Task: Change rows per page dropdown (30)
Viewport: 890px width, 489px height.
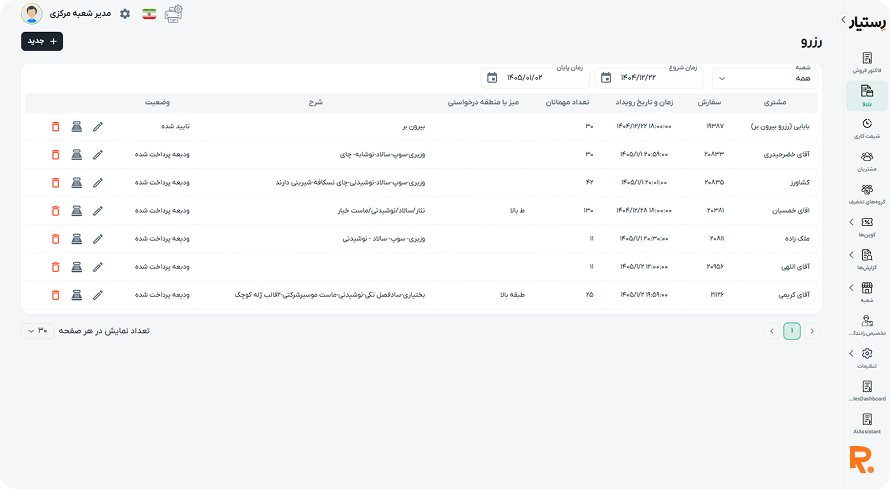Action: pos(38,331)
